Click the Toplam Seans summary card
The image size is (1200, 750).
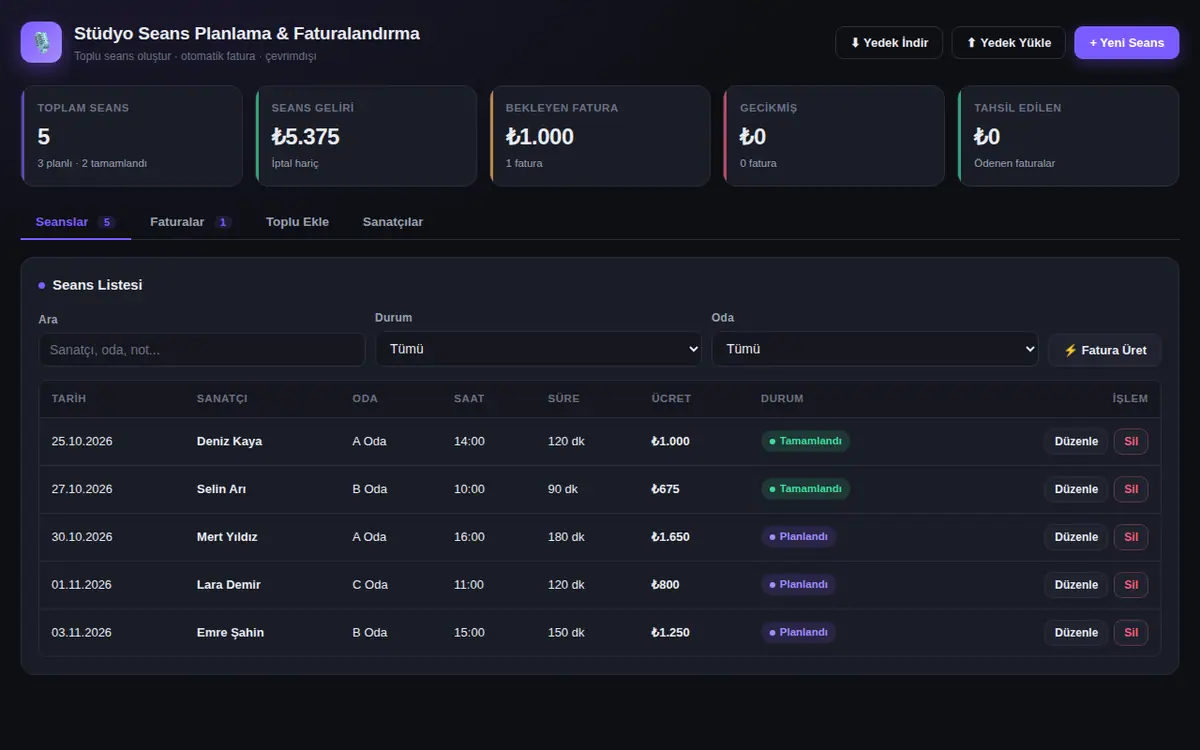point(132,136)
